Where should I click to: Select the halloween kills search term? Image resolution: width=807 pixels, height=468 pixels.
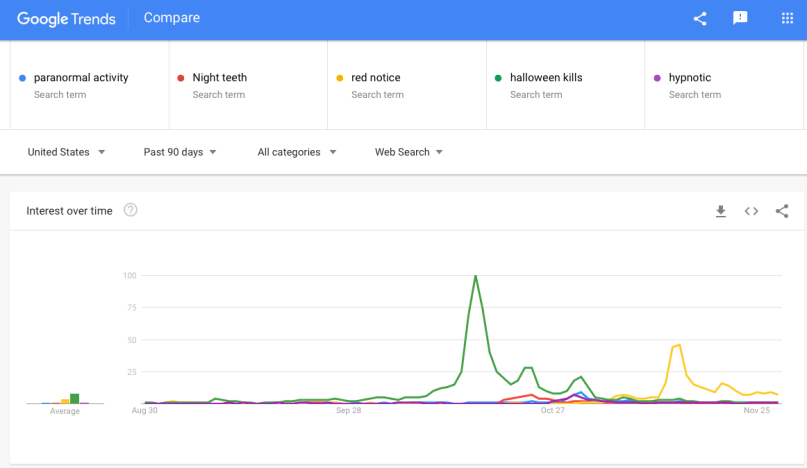coord(546,78)
